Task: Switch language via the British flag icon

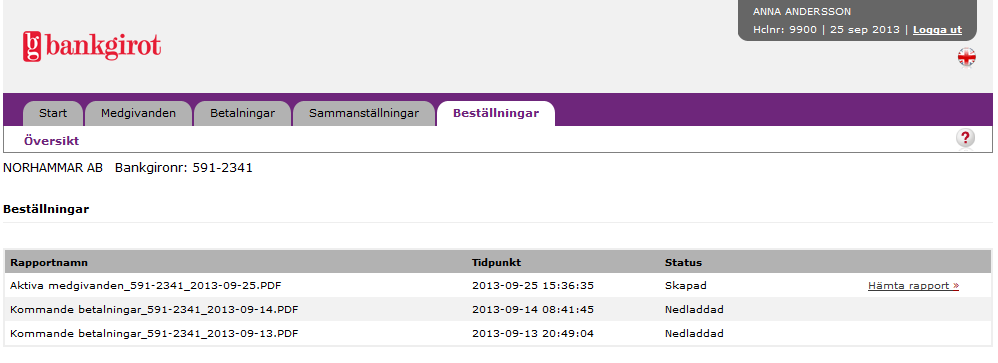Action: pyautogui.click(x=966, y=57)
